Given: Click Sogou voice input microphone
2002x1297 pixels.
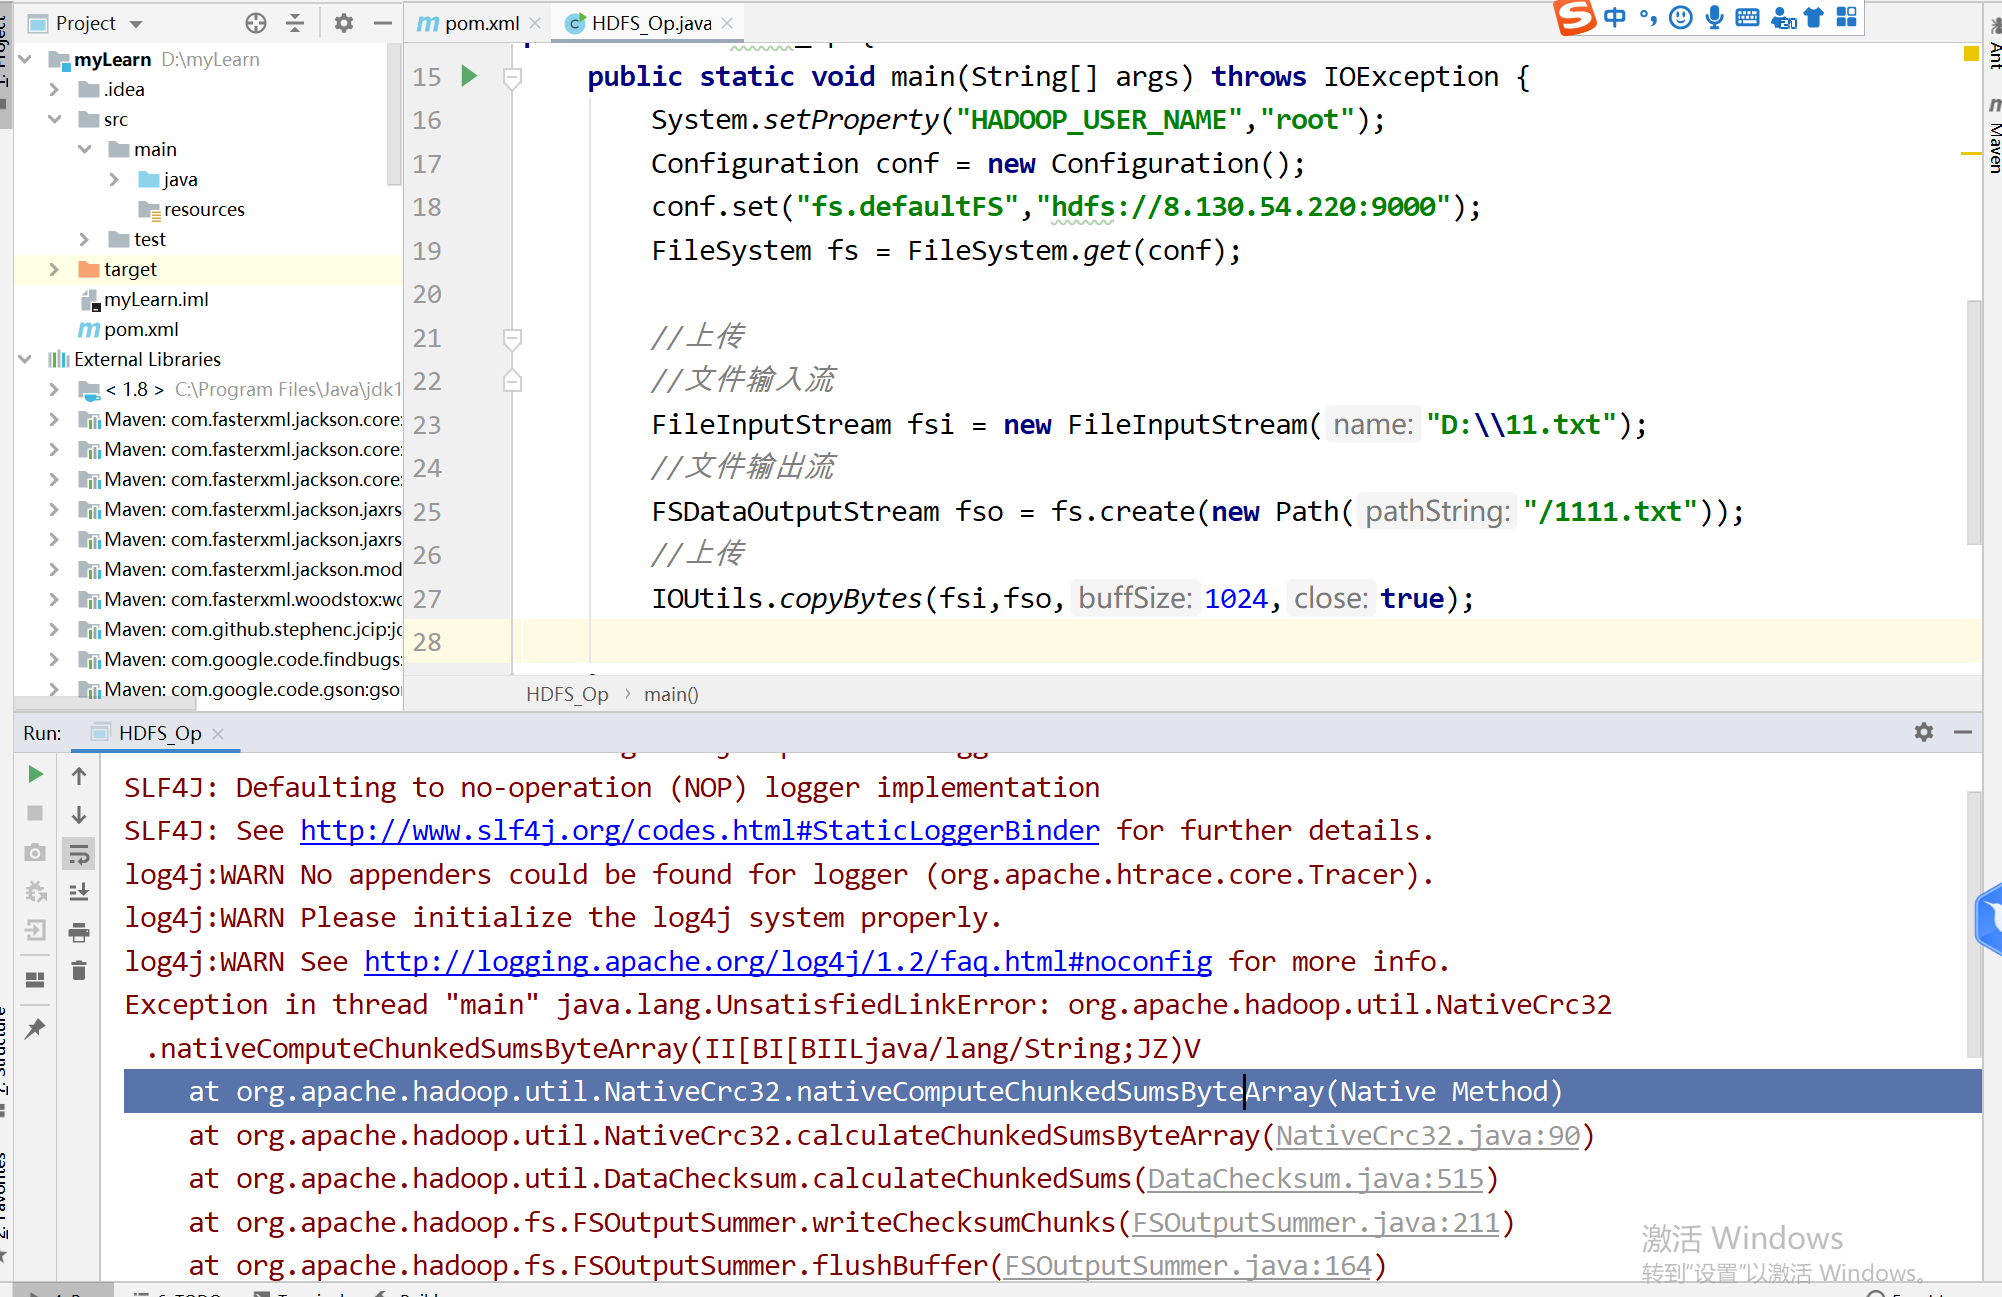Looking at the screenshot, I should coord(1714,17).
